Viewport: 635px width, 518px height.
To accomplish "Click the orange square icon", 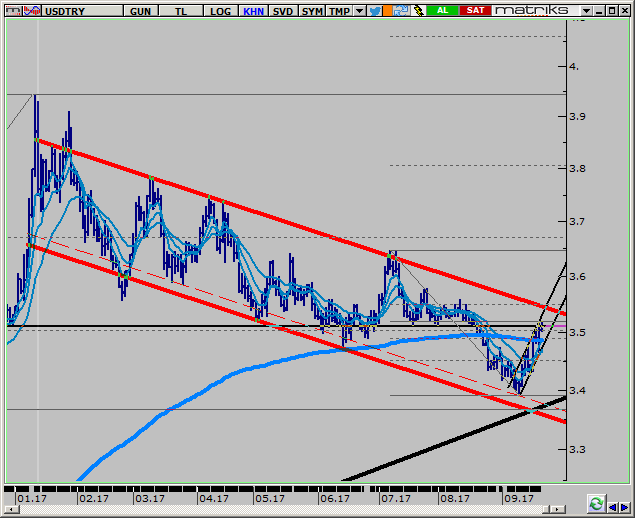I will 388,11.
